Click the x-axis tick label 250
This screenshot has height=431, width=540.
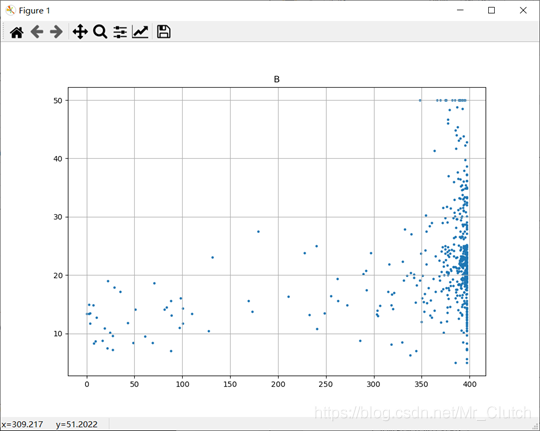tap(326, 384)
